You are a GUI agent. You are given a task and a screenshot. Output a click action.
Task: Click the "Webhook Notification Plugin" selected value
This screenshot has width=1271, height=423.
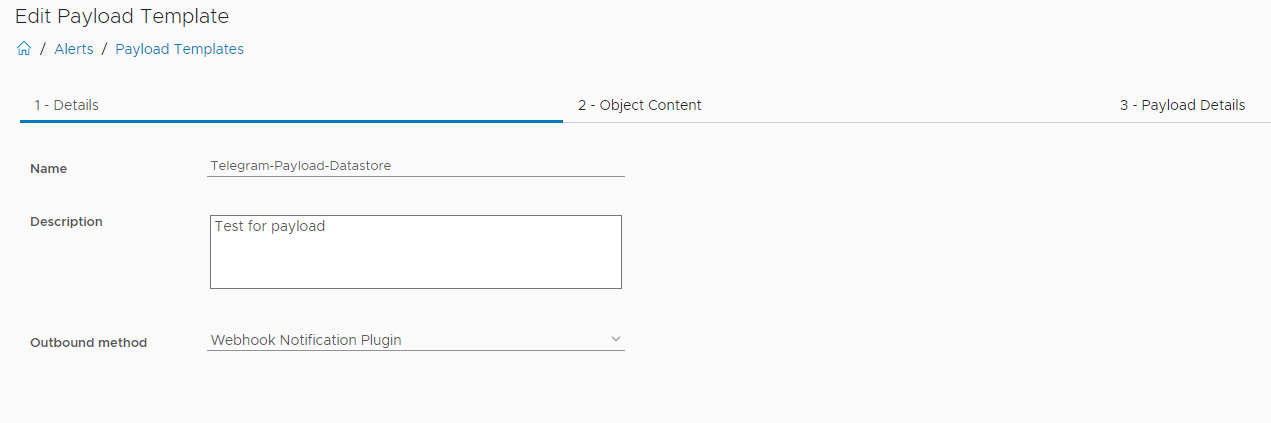(x=306, y=340)
